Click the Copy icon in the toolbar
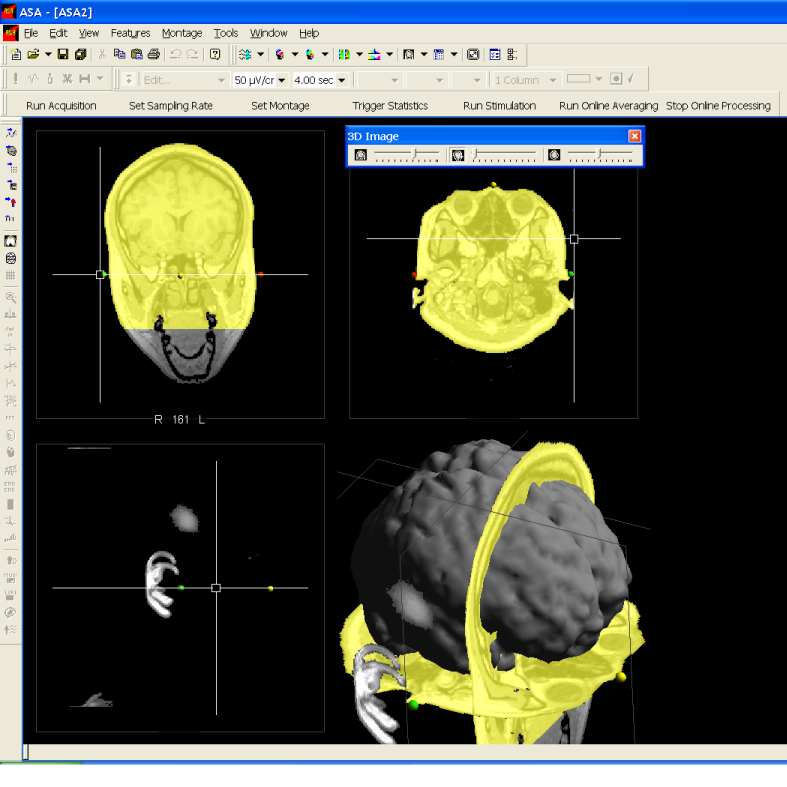The height and width of the screenshot is (787, 787). click(x=119, y=54)
